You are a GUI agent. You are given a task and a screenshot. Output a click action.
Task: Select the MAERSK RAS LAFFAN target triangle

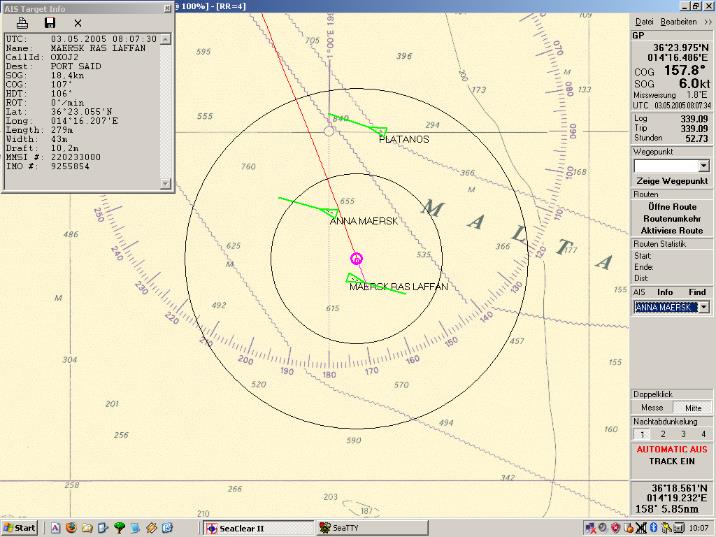354,279
